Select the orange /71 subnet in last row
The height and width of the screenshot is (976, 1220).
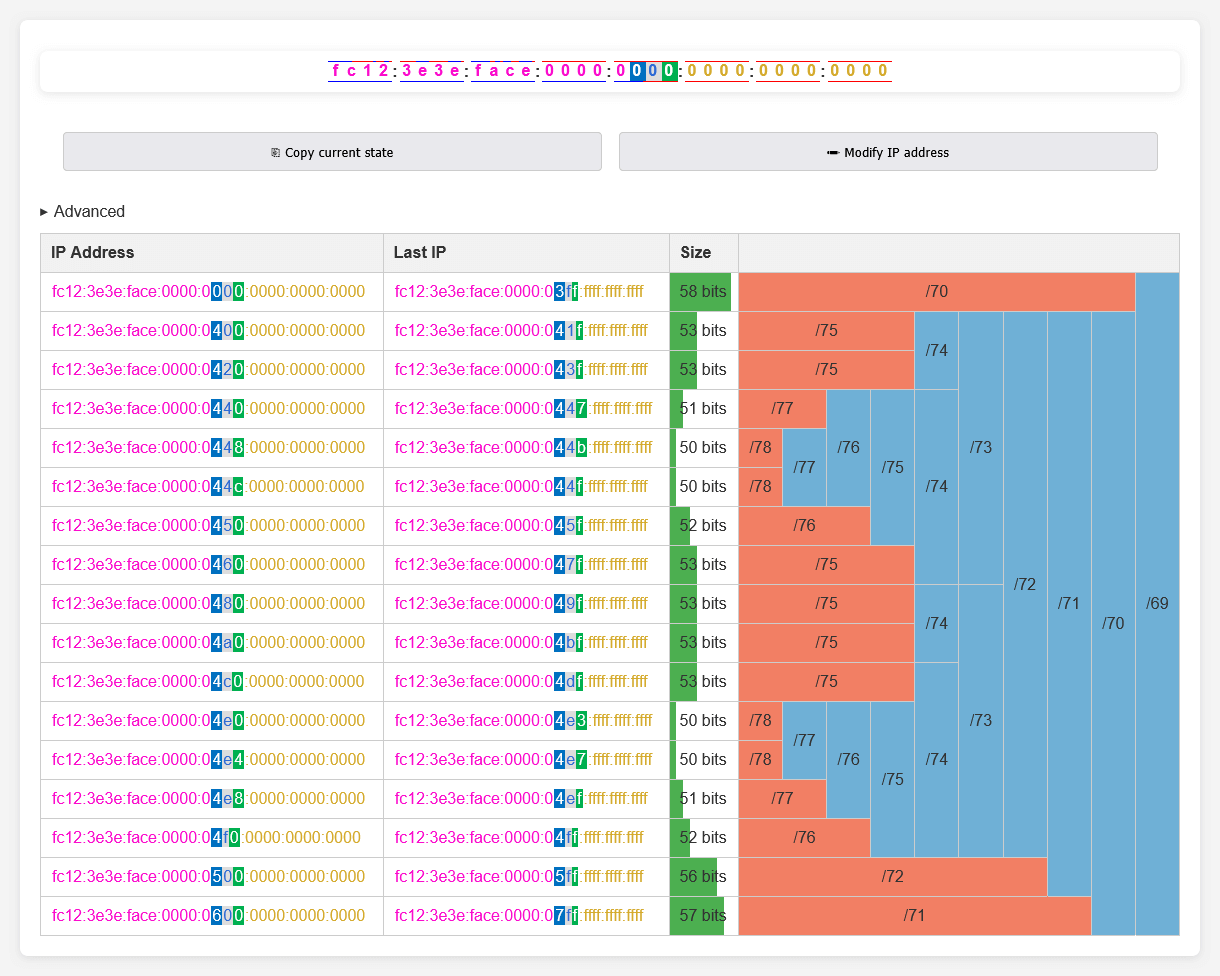tap(914, 915)
